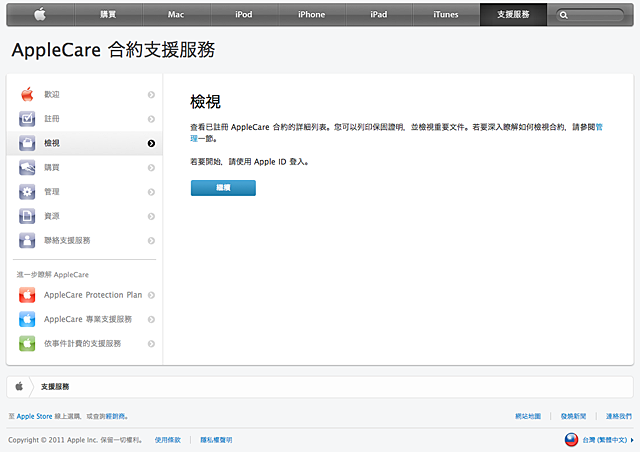Select the 檢視 sidebar entry
Viewport: 640px width, 452px height.
[x=84, y=143]
